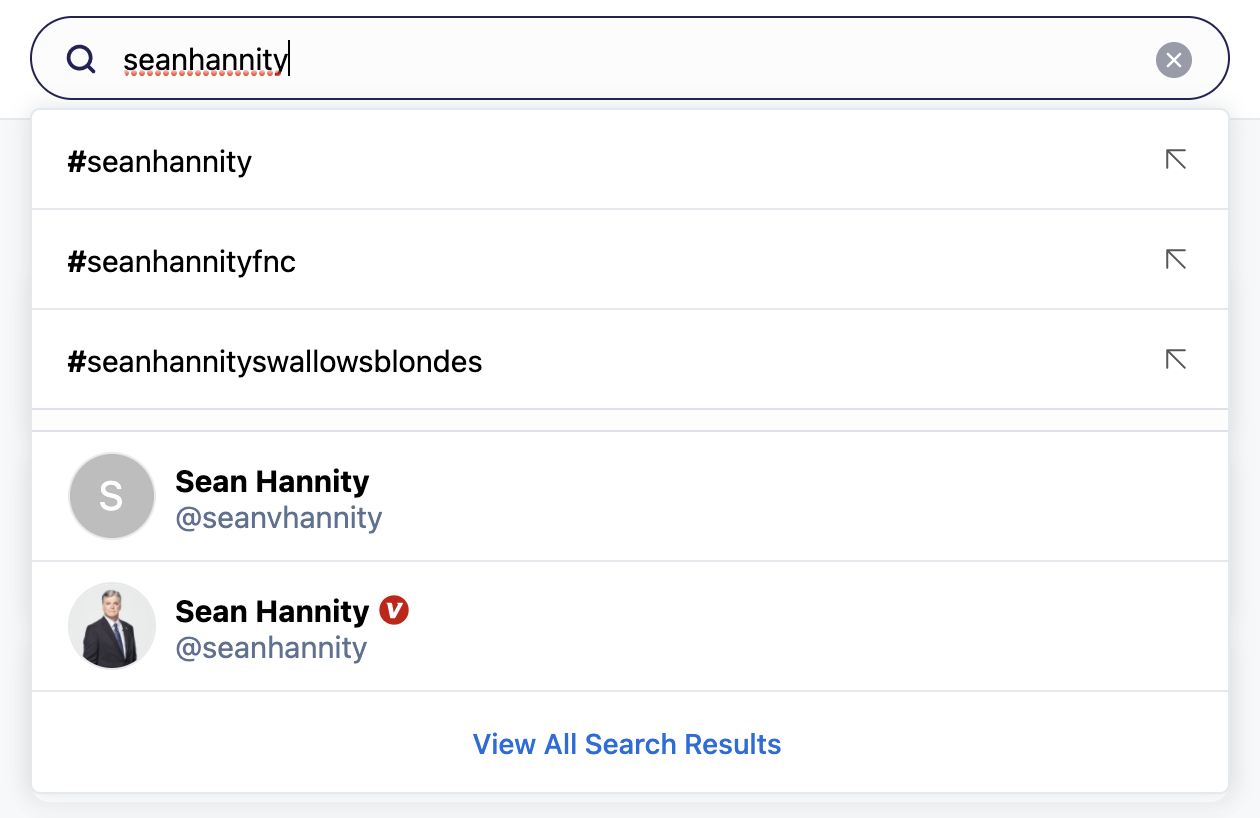
Task: Click the gray "S" placeholder avatar
Action: (x=112, y=496)
